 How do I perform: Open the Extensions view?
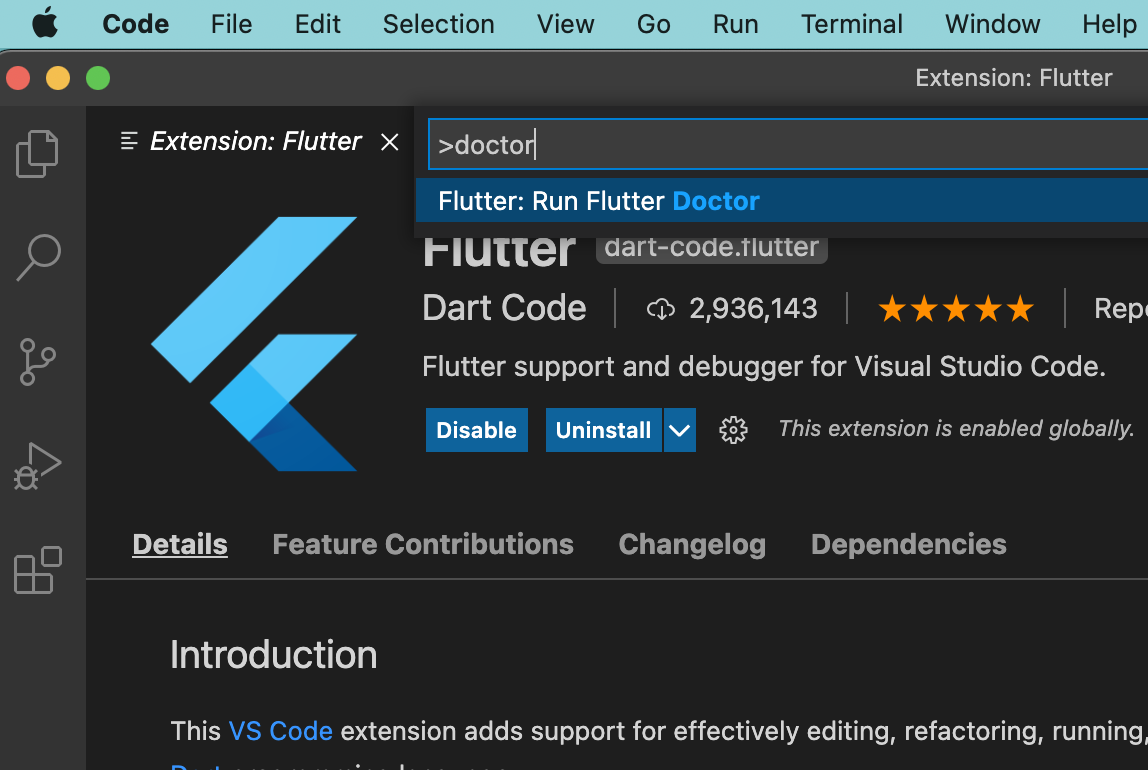(37, 570)
